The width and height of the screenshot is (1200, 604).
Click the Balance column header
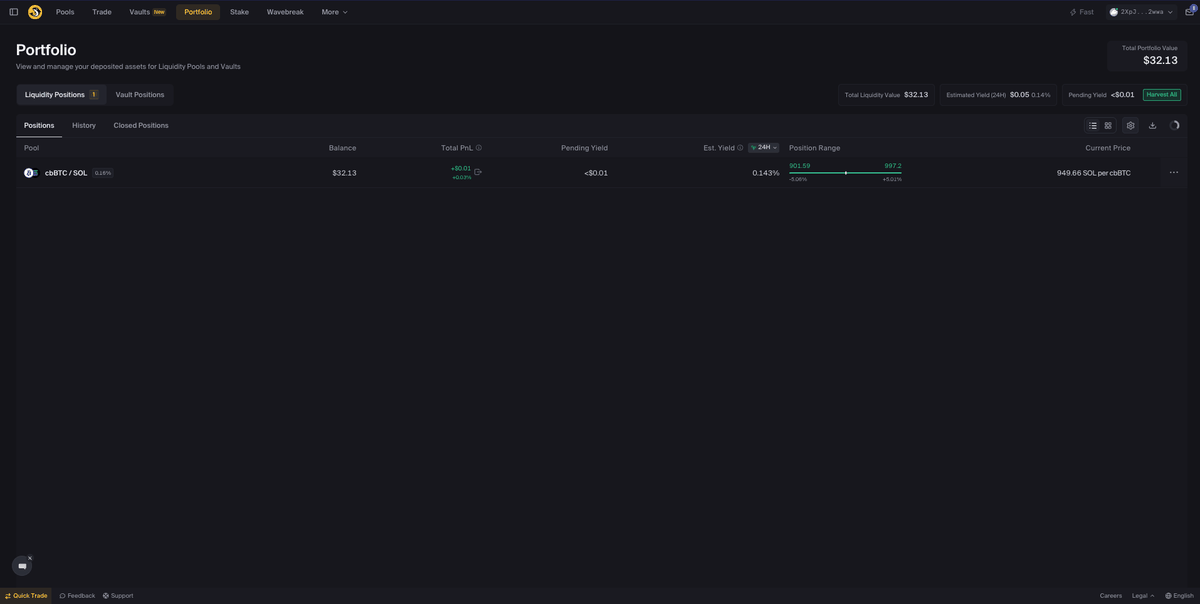pos(342,148)
